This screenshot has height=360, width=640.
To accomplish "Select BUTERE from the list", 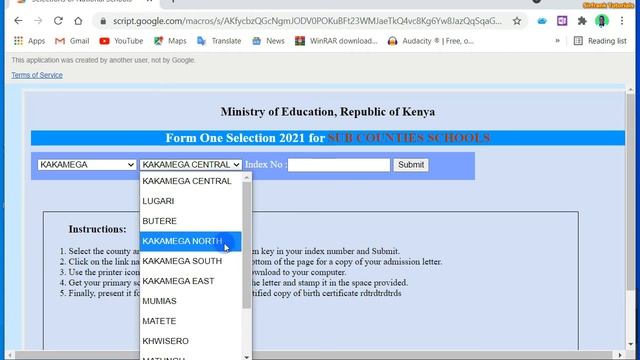I will [191, 221].
